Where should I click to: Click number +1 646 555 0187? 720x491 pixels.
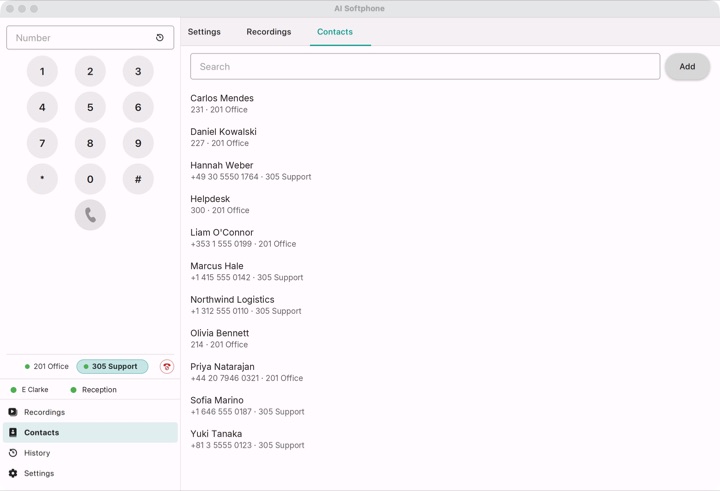pos(221,412)
